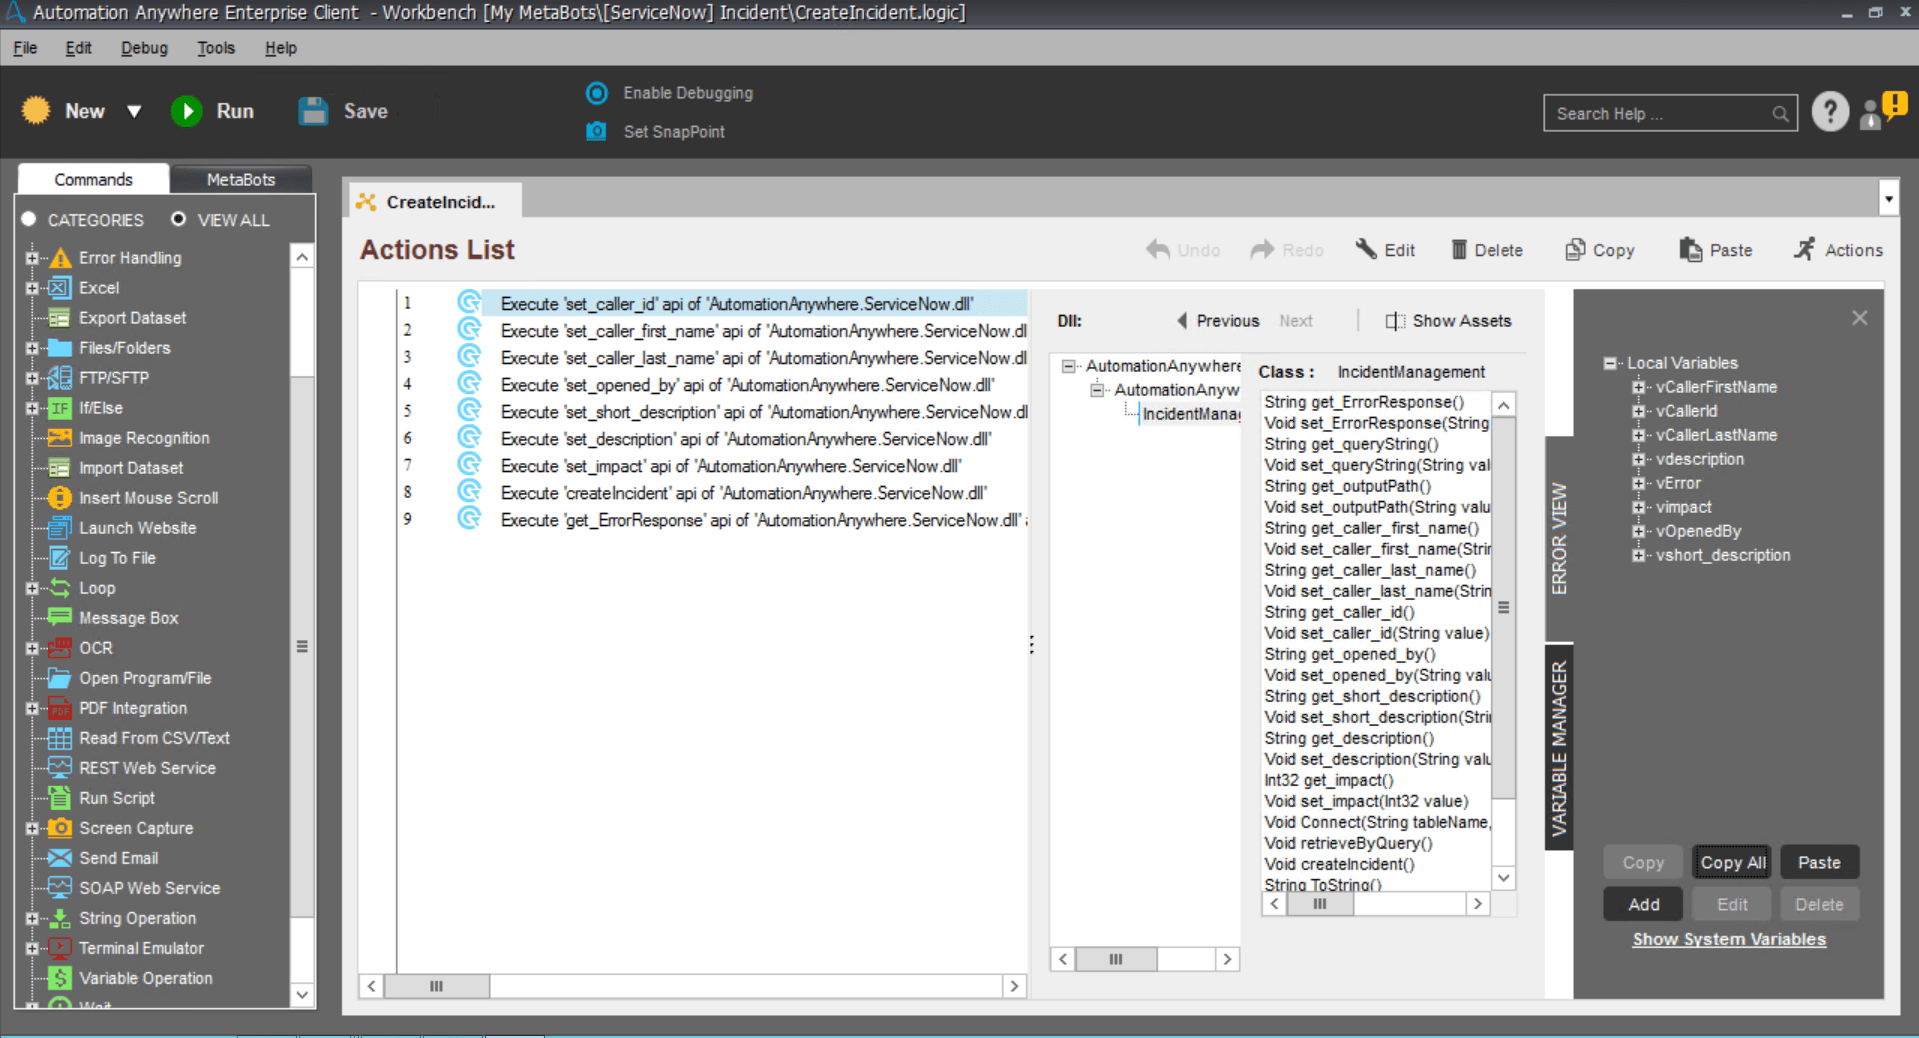Click the Copy All button

pos(1732,862)
